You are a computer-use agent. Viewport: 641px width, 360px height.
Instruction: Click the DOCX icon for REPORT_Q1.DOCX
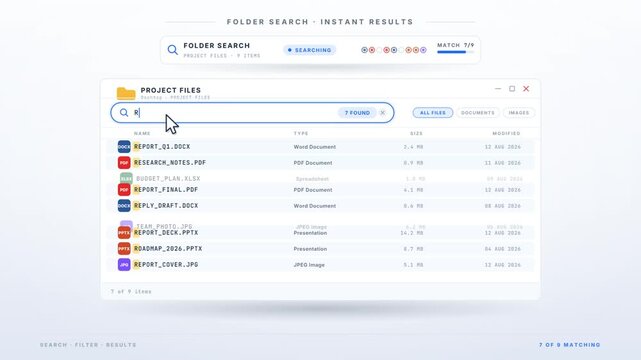tap(124, 147)
